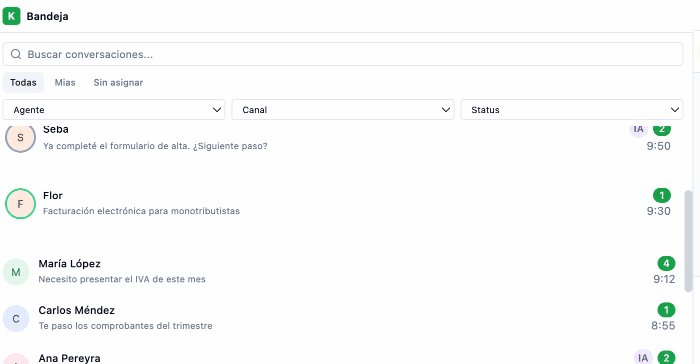Switch to the Mías tab

coord(65,83)
